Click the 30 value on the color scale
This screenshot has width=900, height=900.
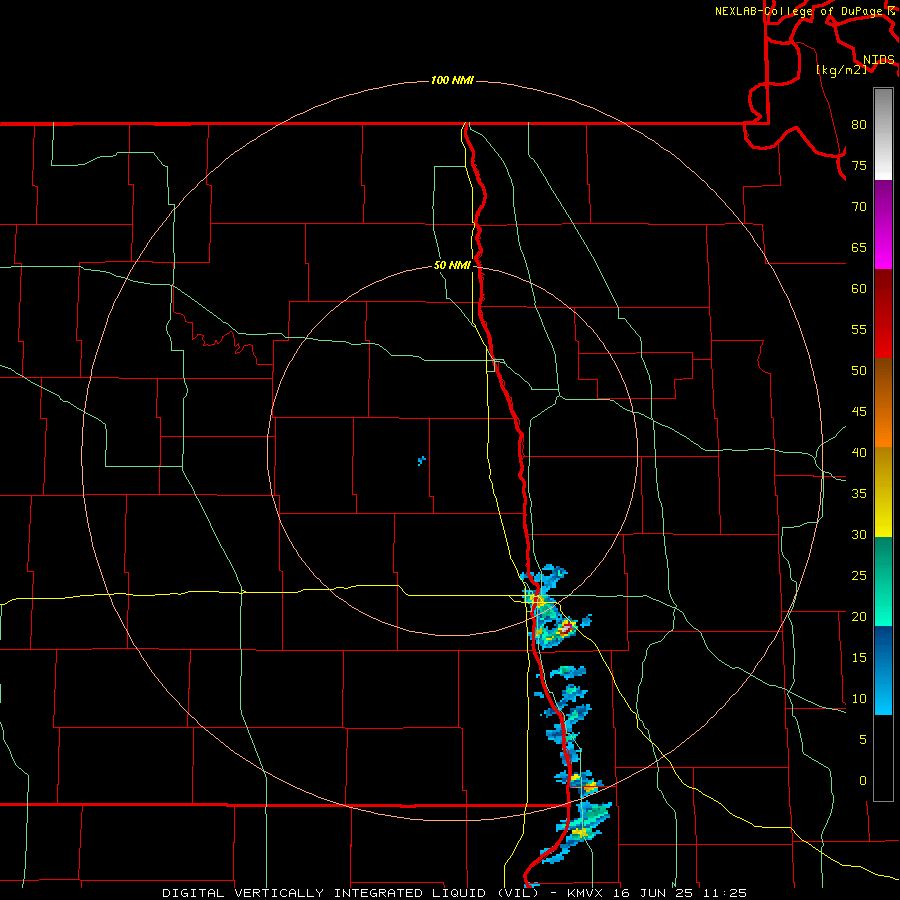click(859, 534)
